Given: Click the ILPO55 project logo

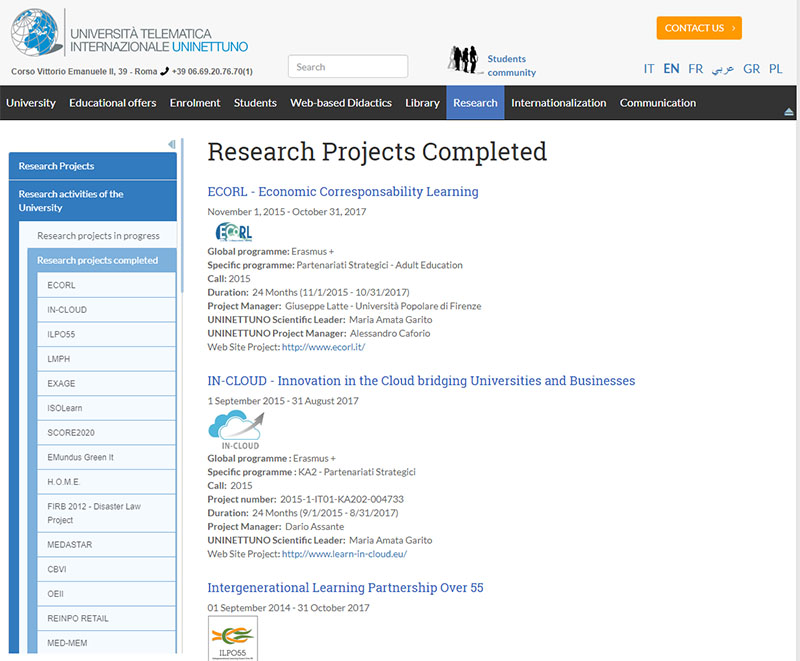Looking at the screenshot, I should coord(232,638).
